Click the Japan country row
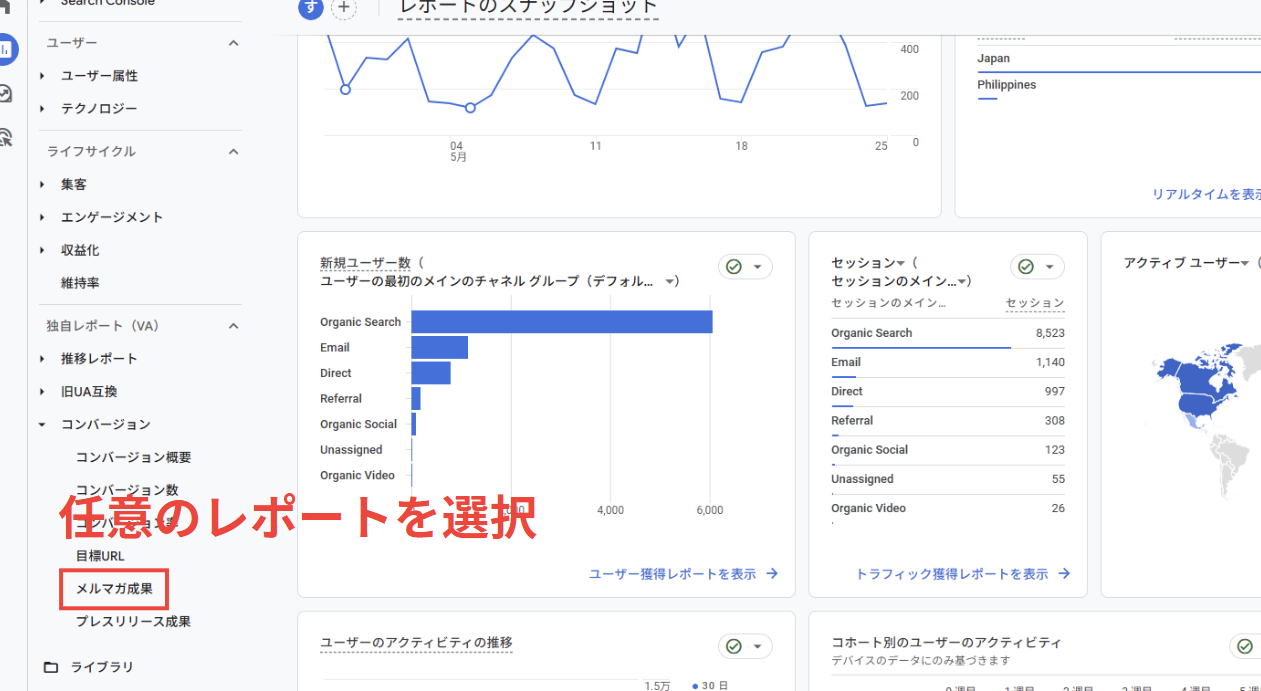The height and width of the screenshot is (691, 1261). pos(1119,61)
